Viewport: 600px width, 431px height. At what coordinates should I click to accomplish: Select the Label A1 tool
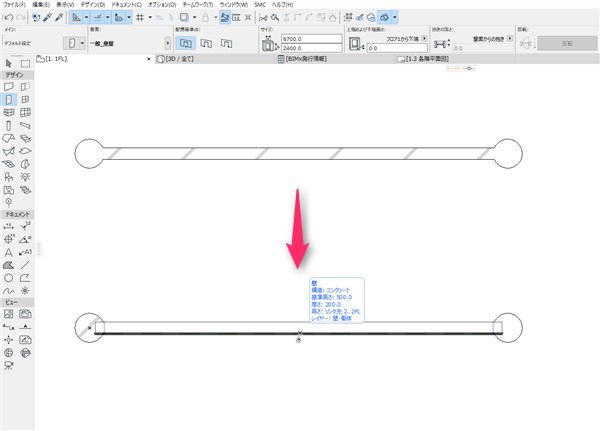point(25,252)
